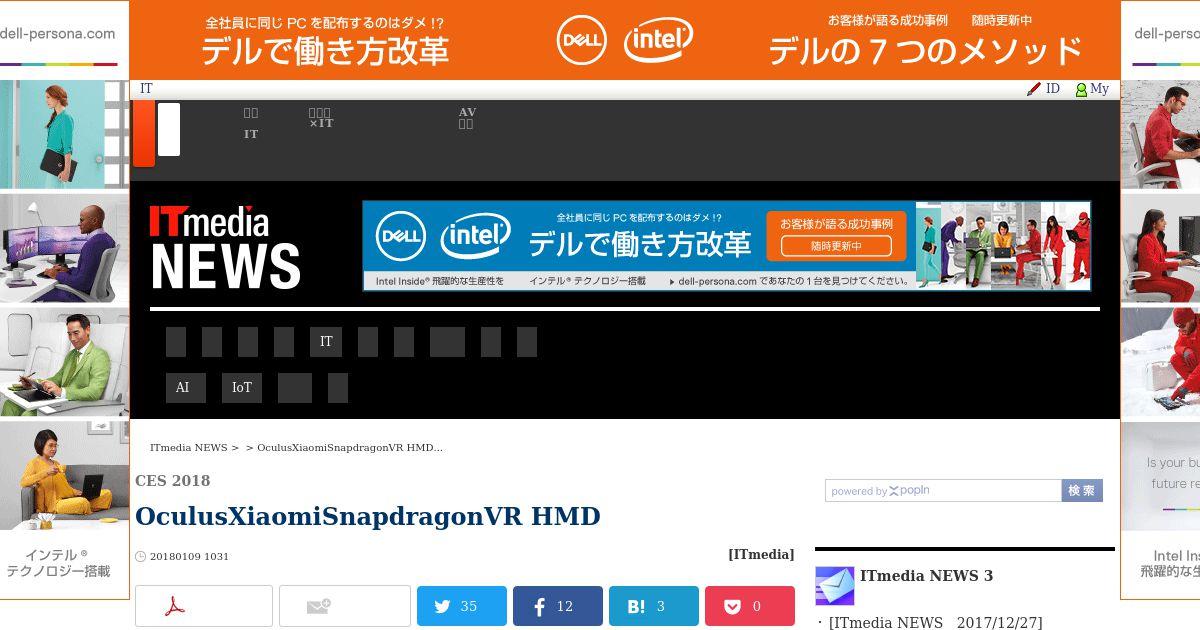Open the ×IT item in top navigation
1200x630 pixels.
tap(321, 118)
